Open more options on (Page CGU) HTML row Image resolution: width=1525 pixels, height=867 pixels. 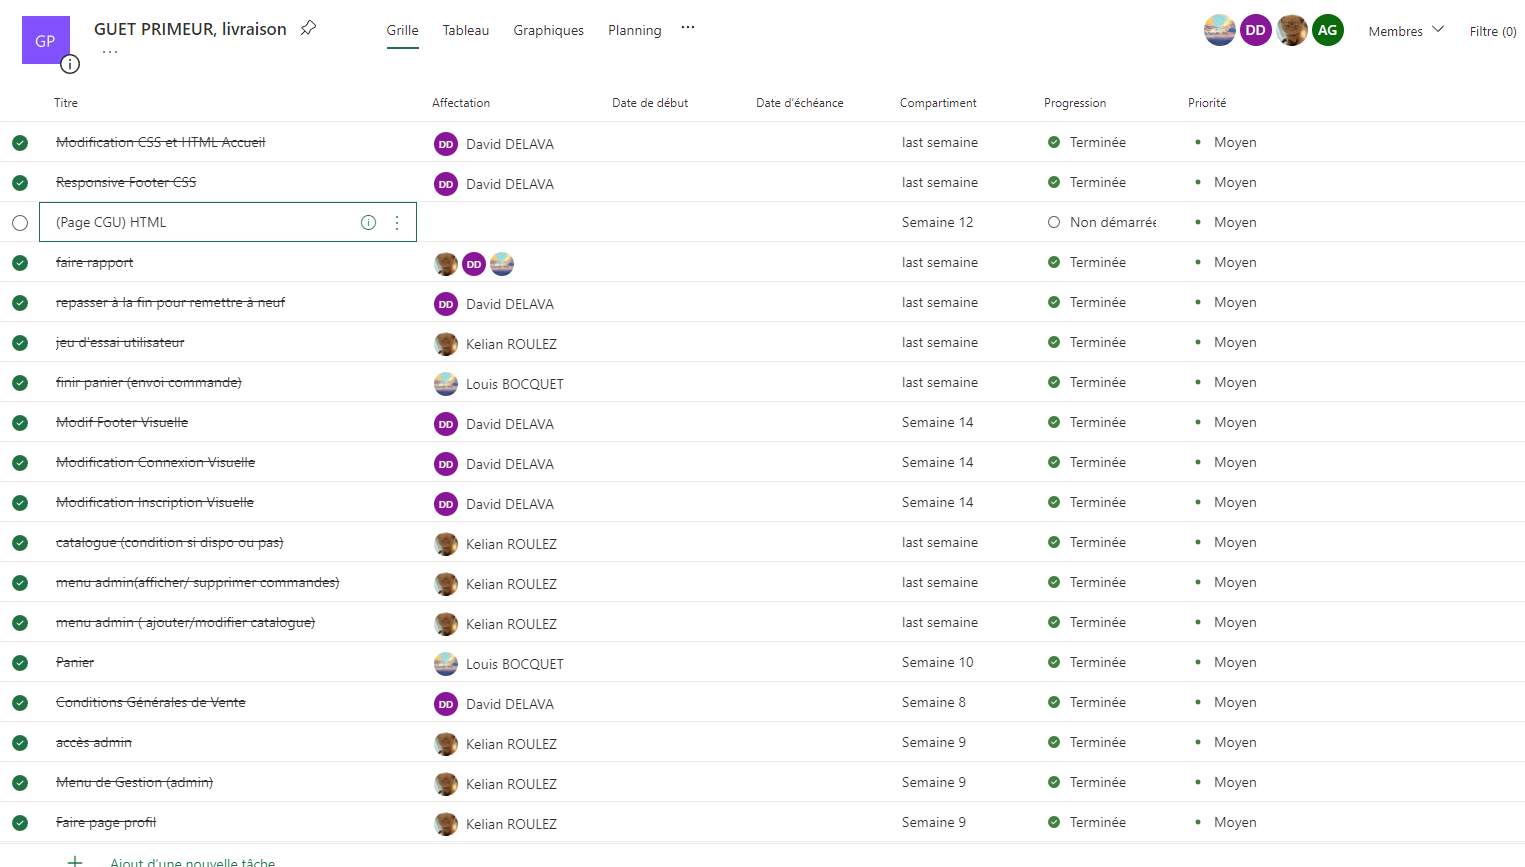(x=397, y=222)
